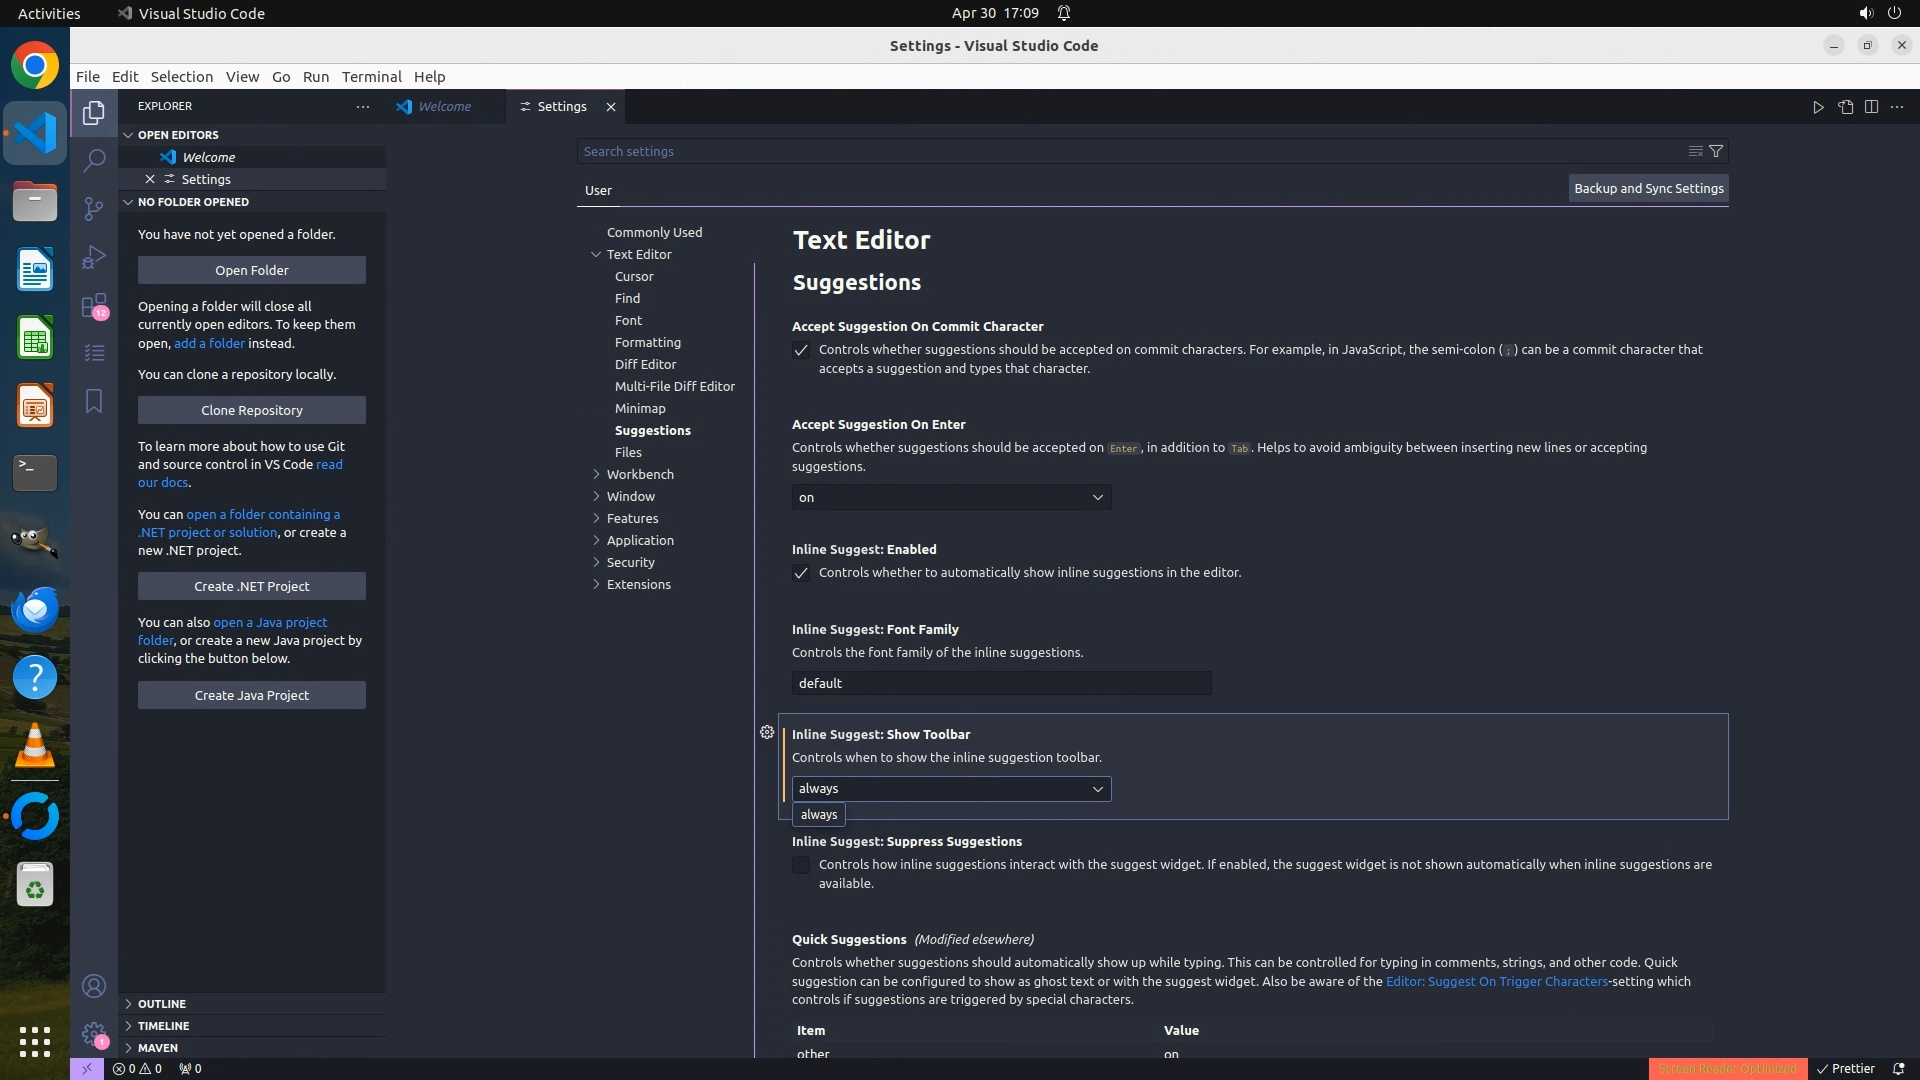Click the split editor right icon

tap(1871, 107)
